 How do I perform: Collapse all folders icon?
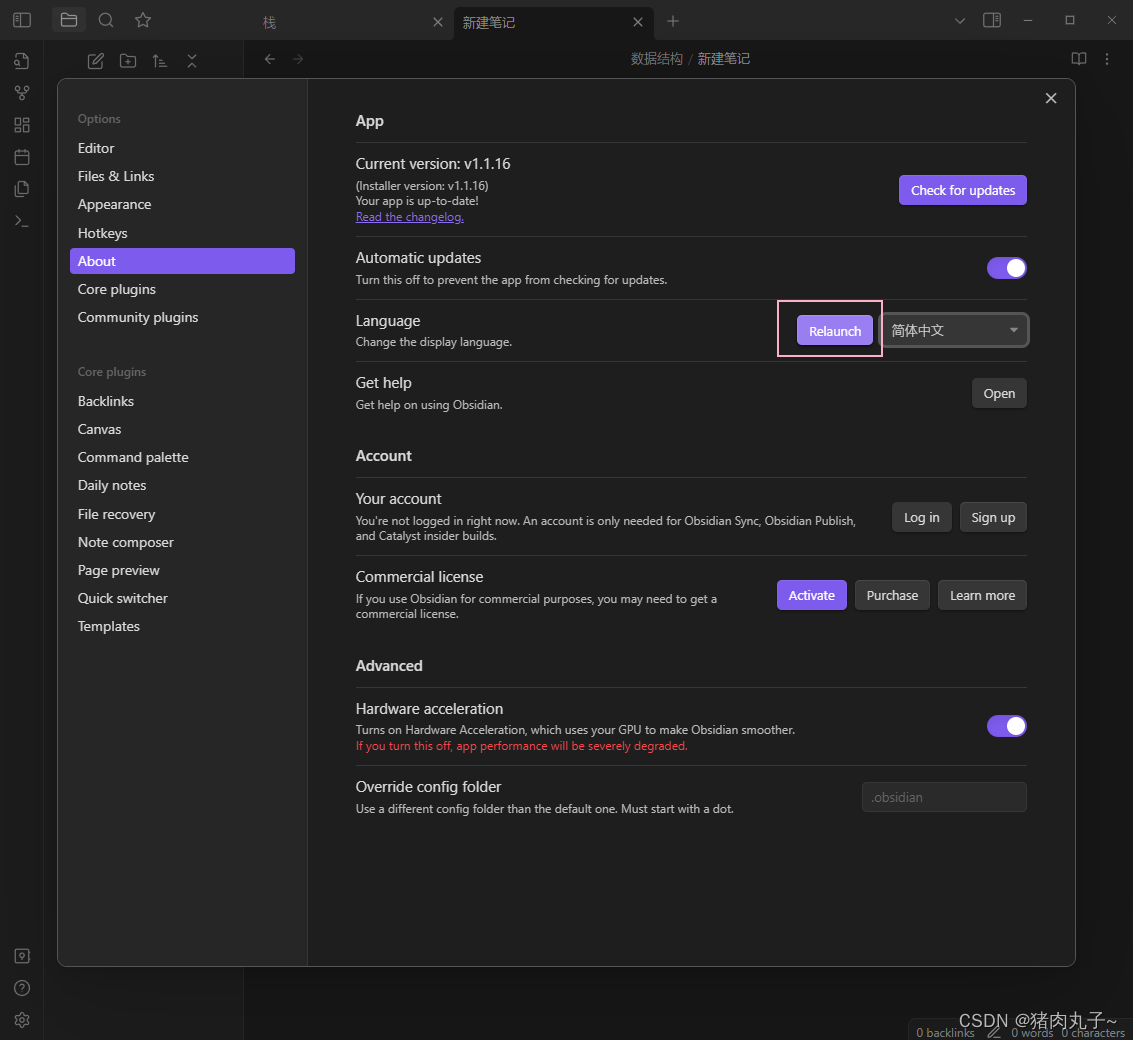click(191, 61)
